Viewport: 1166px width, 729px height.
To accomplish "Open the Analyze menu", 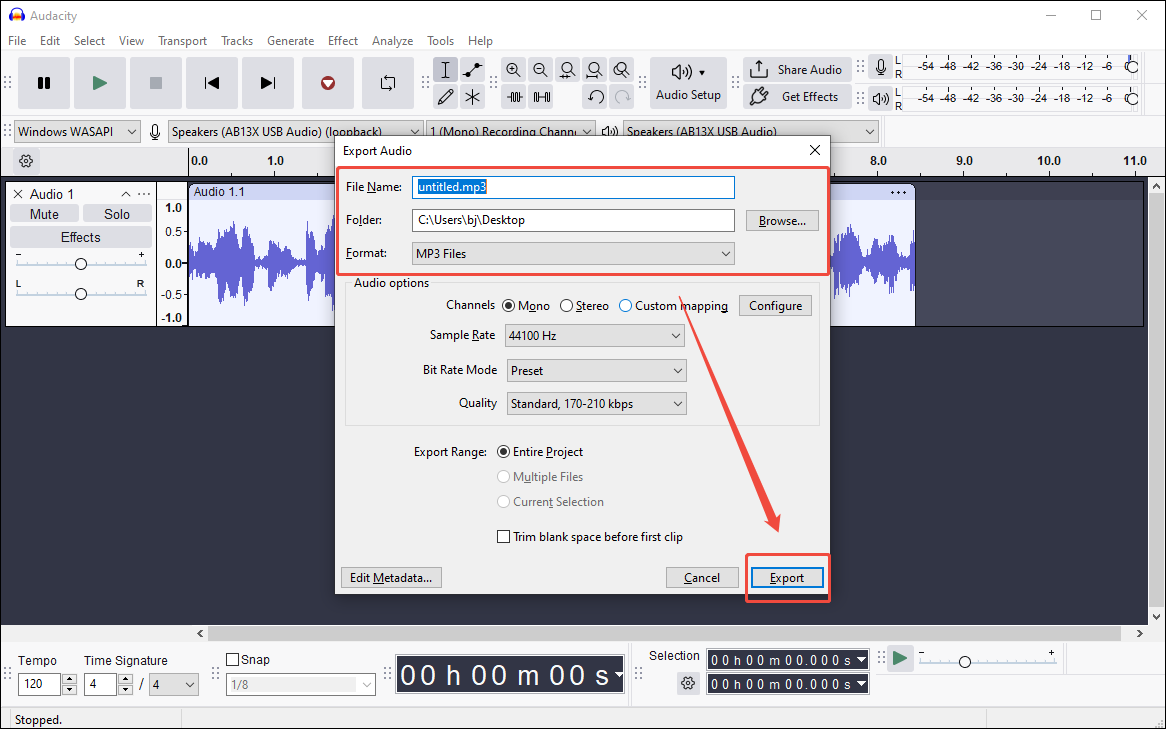I will (392, 41).
